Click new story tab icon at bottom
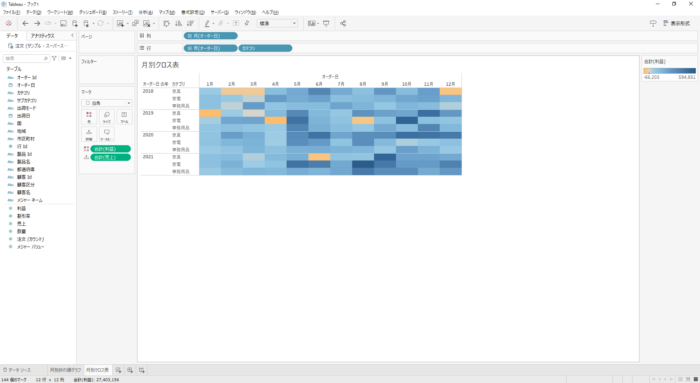700x383 pixels. [x=142, y=370]
